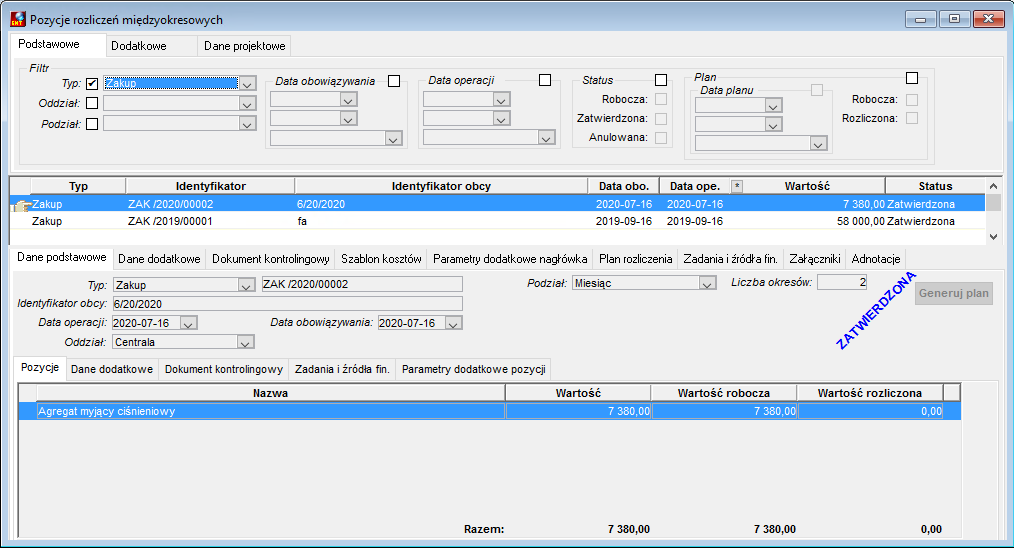Image resolution: width=1014 pixels, height=548 pixels.
Task: Open the Adnotacje tab
Action: pos(876,259)
